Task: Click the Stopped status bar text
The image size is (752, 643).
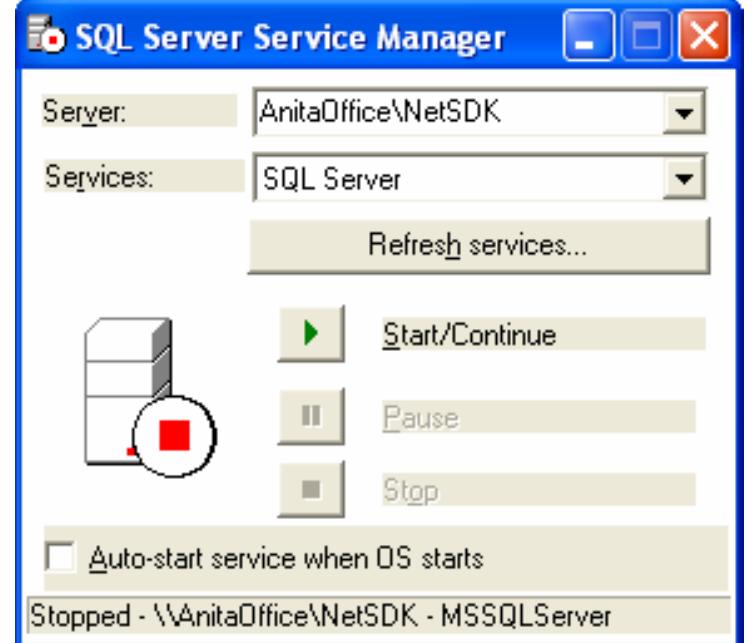Action: pos(320,616)
